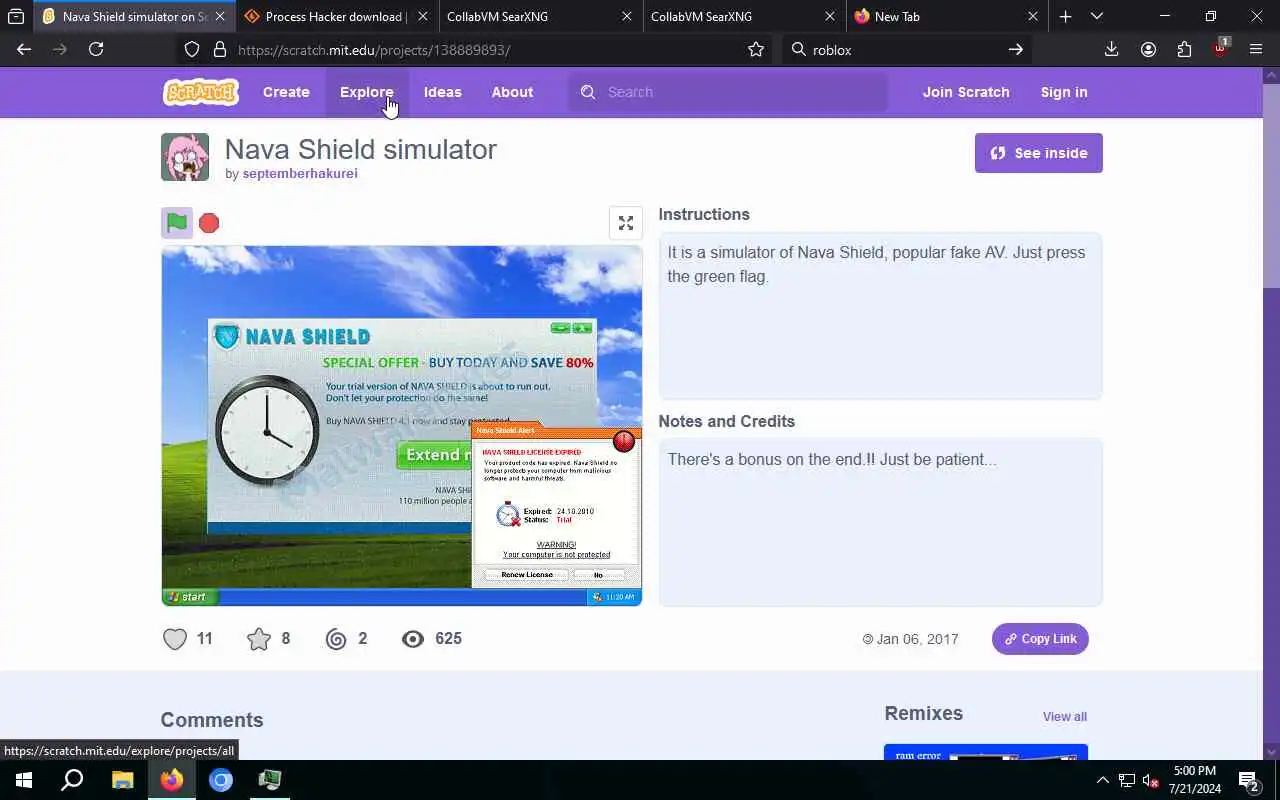Viewport: 1280px width, 800px height.
Task: Click the Join Scratch link
Action: click(x=966, y=92)
